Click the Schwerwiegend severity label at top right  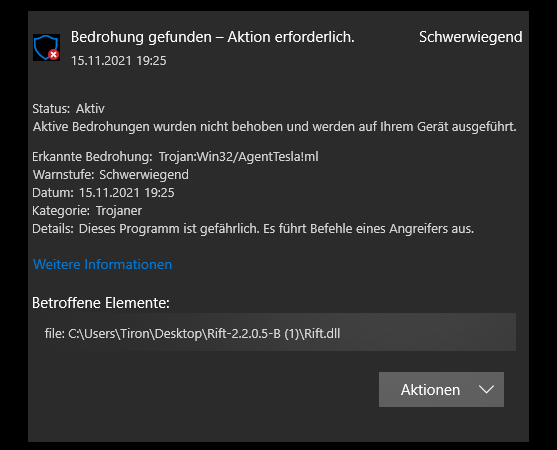471,37
